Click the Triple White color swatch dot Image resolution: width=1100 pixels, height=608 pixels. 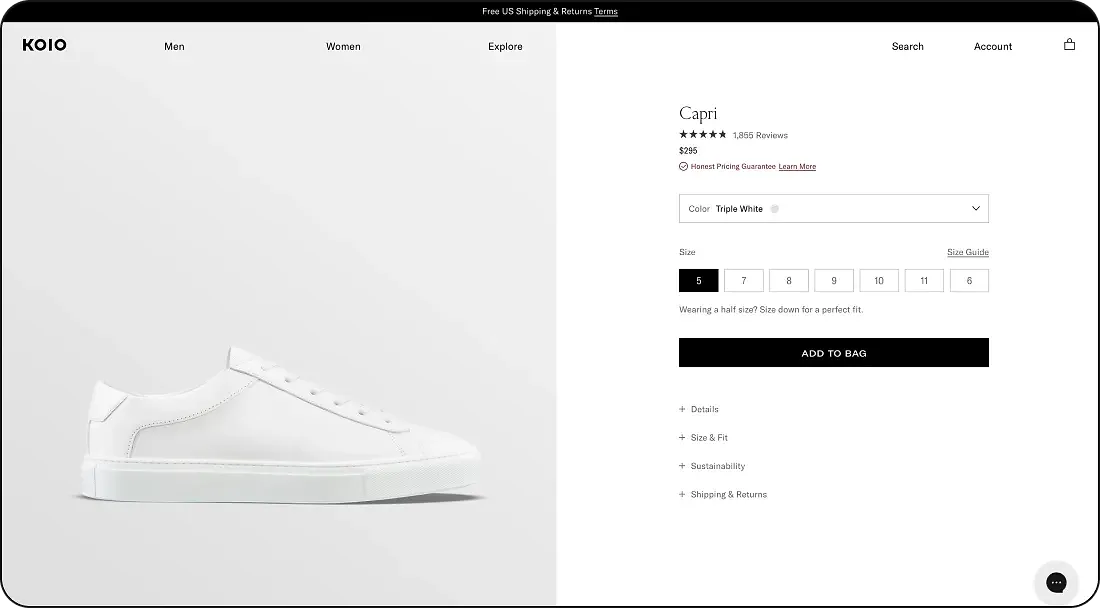774,208
